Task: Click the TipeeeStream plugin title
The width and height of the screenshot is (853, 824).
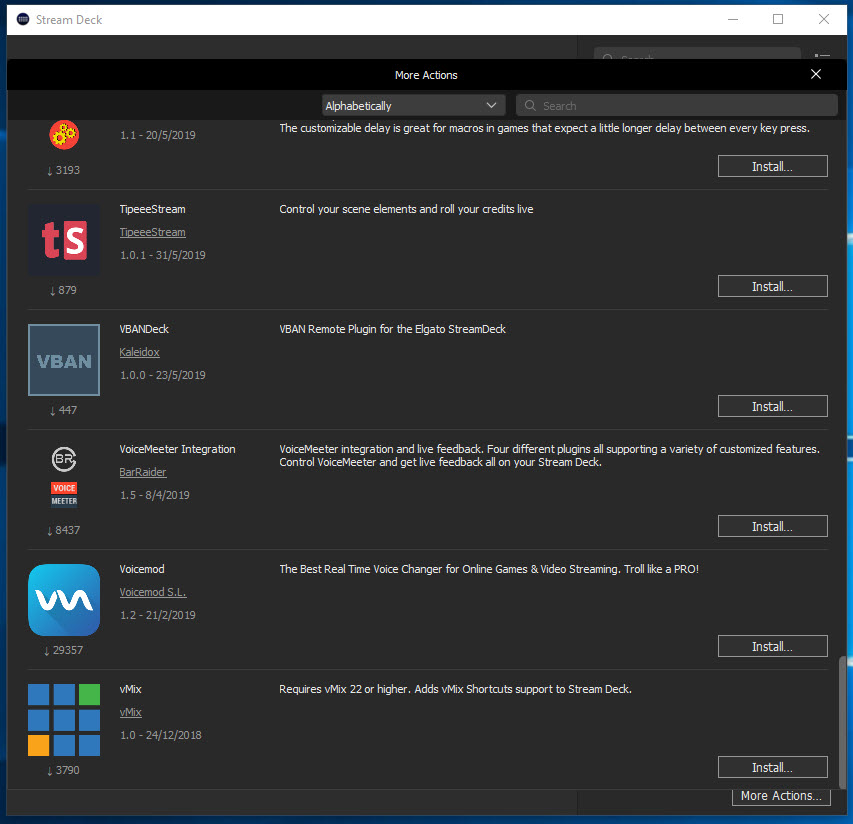Action: click(x=152, y=209)
